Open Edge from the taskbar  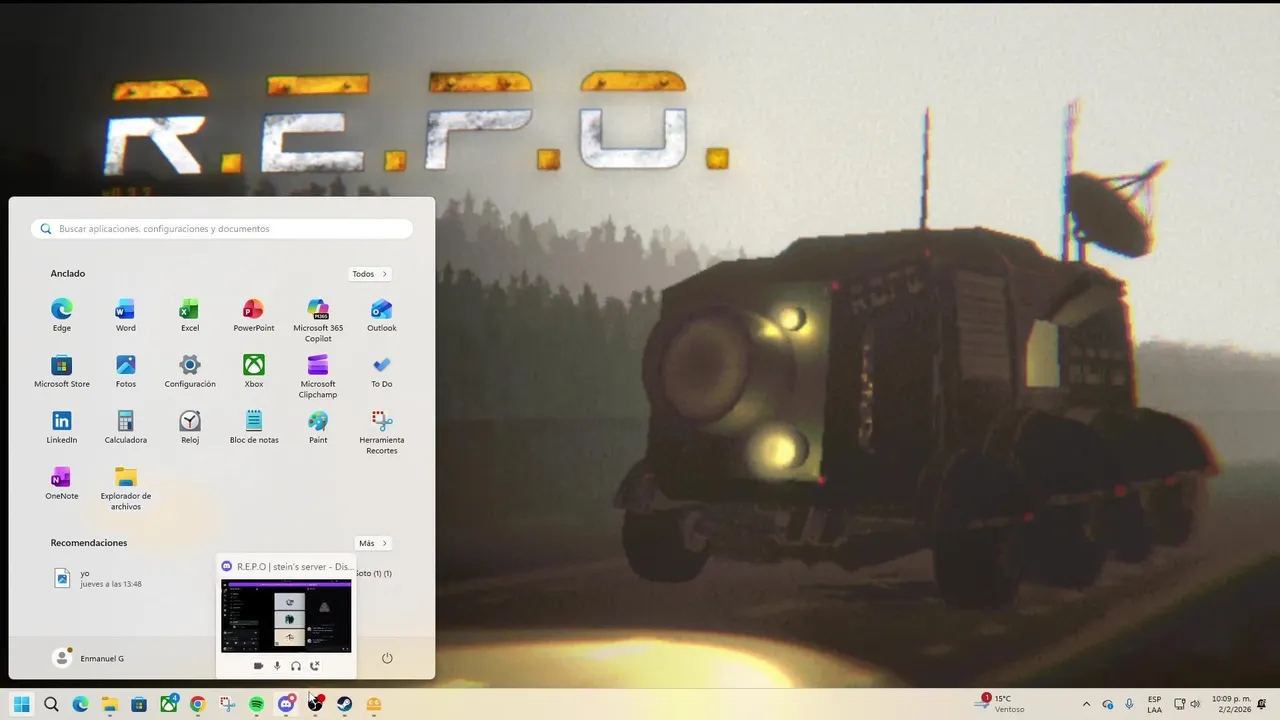(x=80, y=704)
